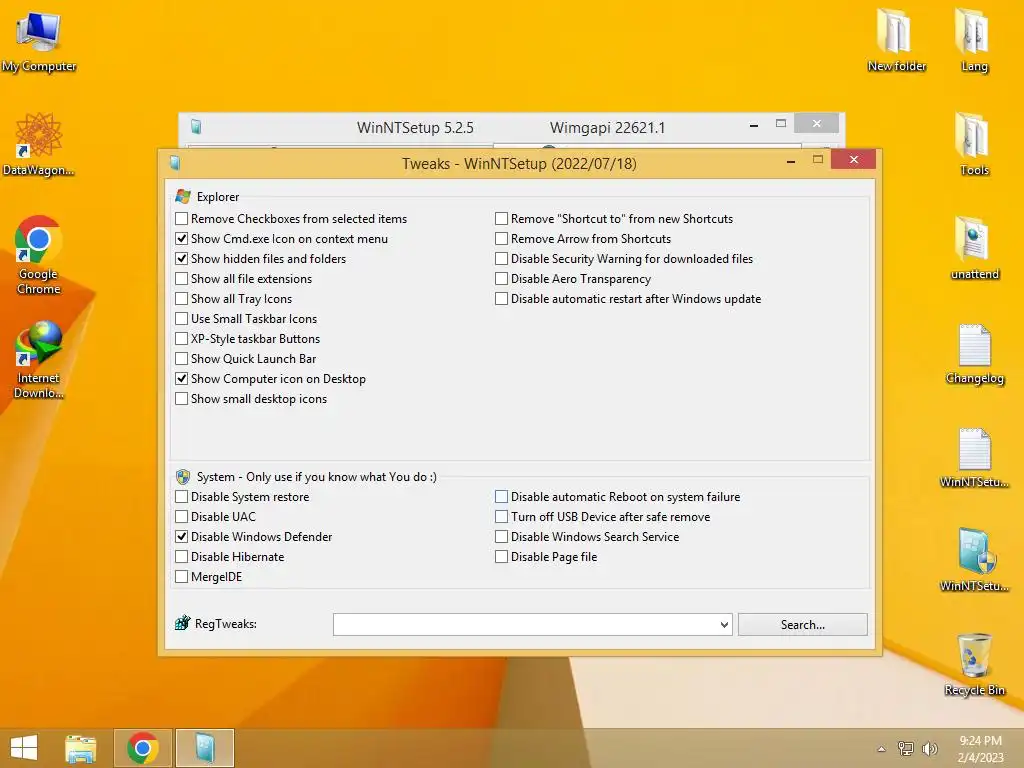
Task: Enable Remove "Shortcut to" from new Shortcuts
Action: [502, 218]
